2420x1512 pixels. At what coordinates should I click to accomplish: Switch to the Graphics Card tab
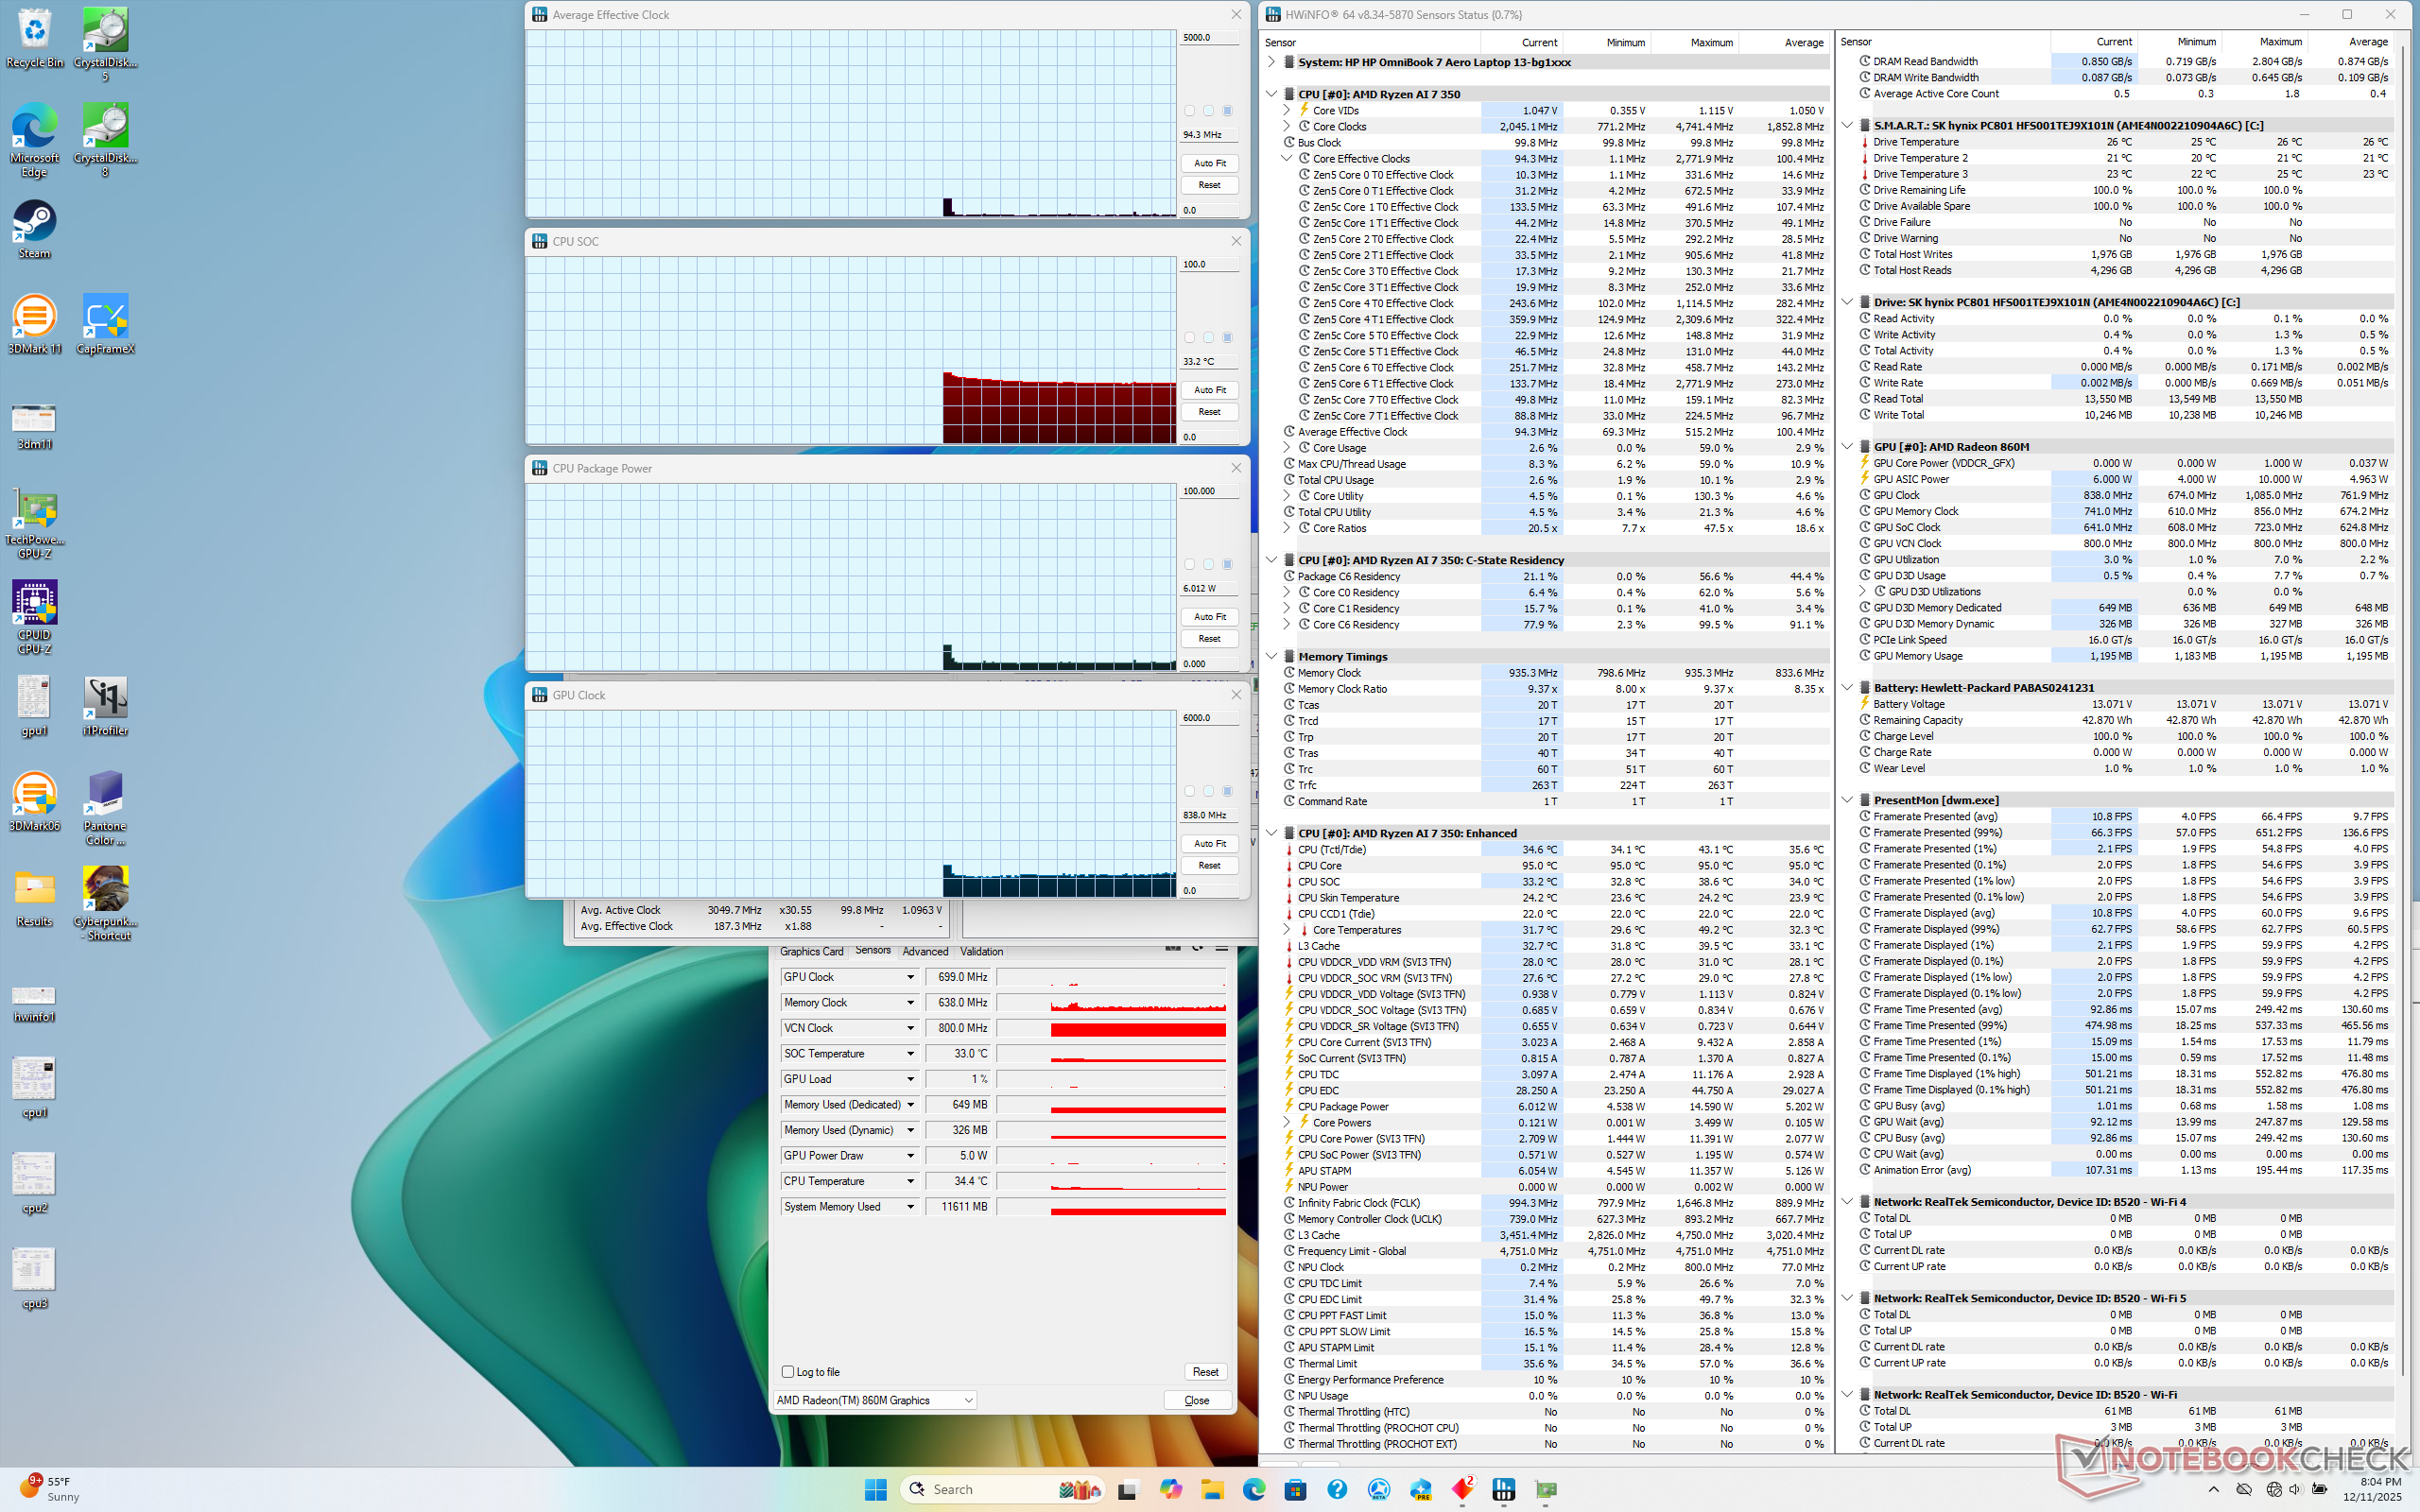point(811,951)
